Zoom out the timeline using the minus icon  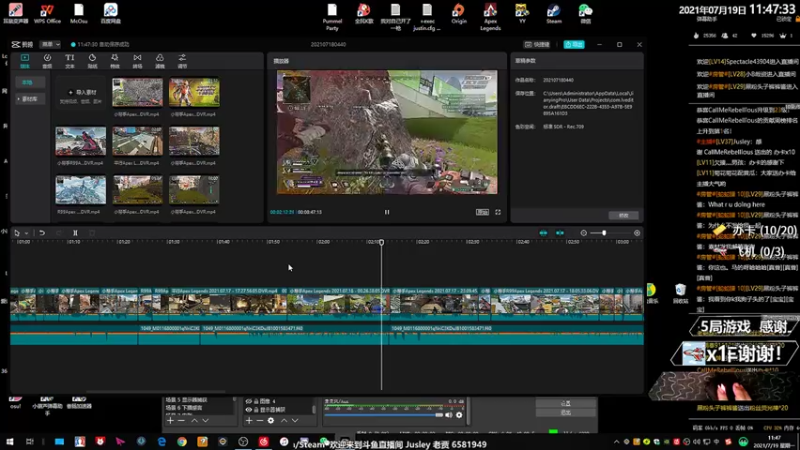pos(584,233)
